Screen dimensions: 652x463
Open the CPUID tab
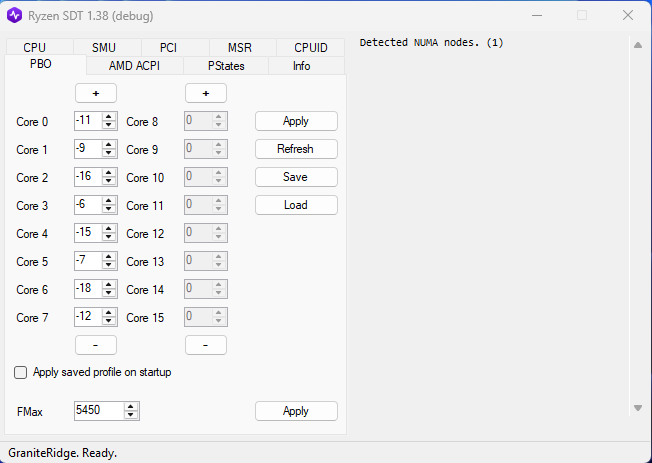pos(310,47)
